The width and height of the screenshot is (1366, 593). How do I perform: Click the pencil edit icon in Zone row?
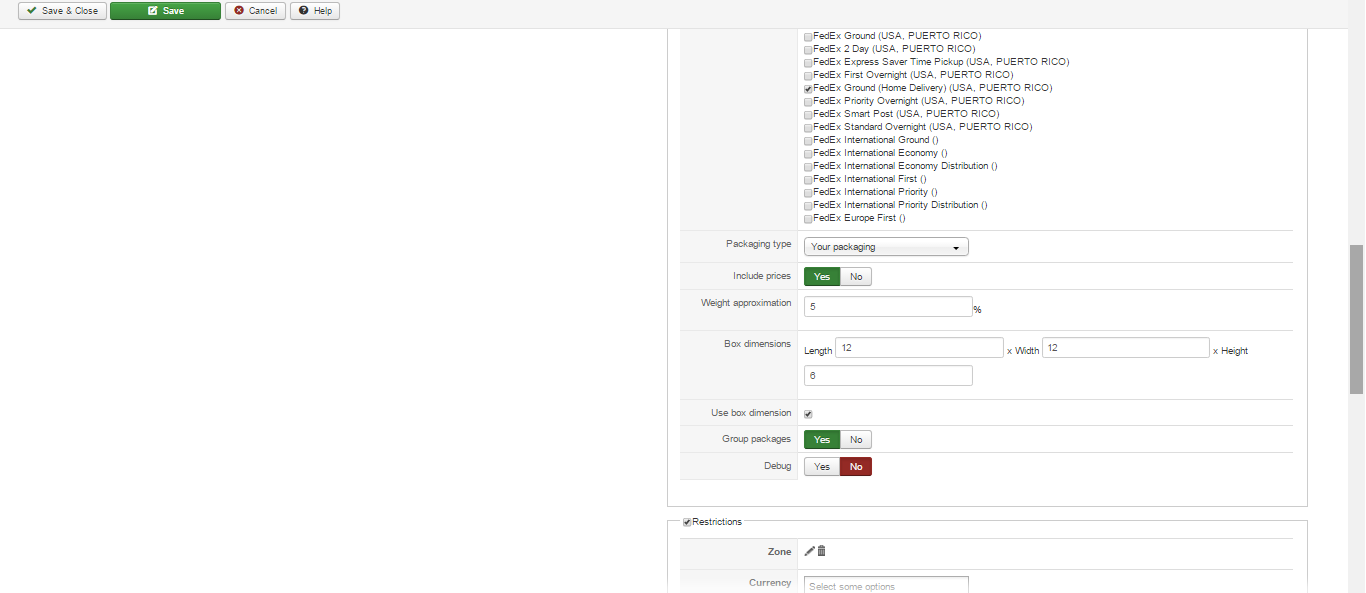click(810, 551)
